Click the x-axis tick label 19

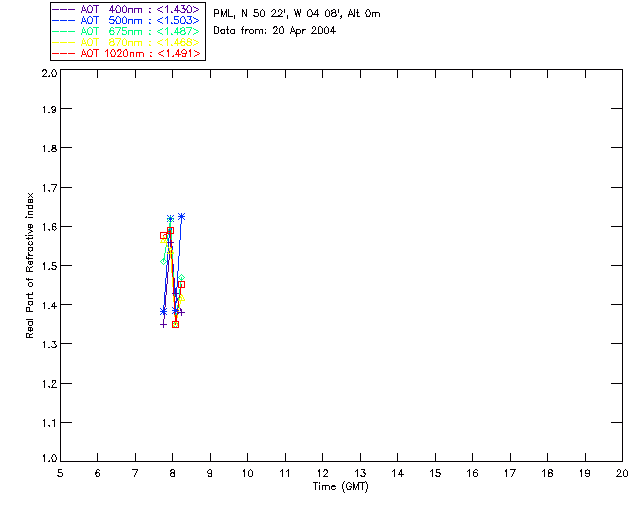[x=585, y=473]
